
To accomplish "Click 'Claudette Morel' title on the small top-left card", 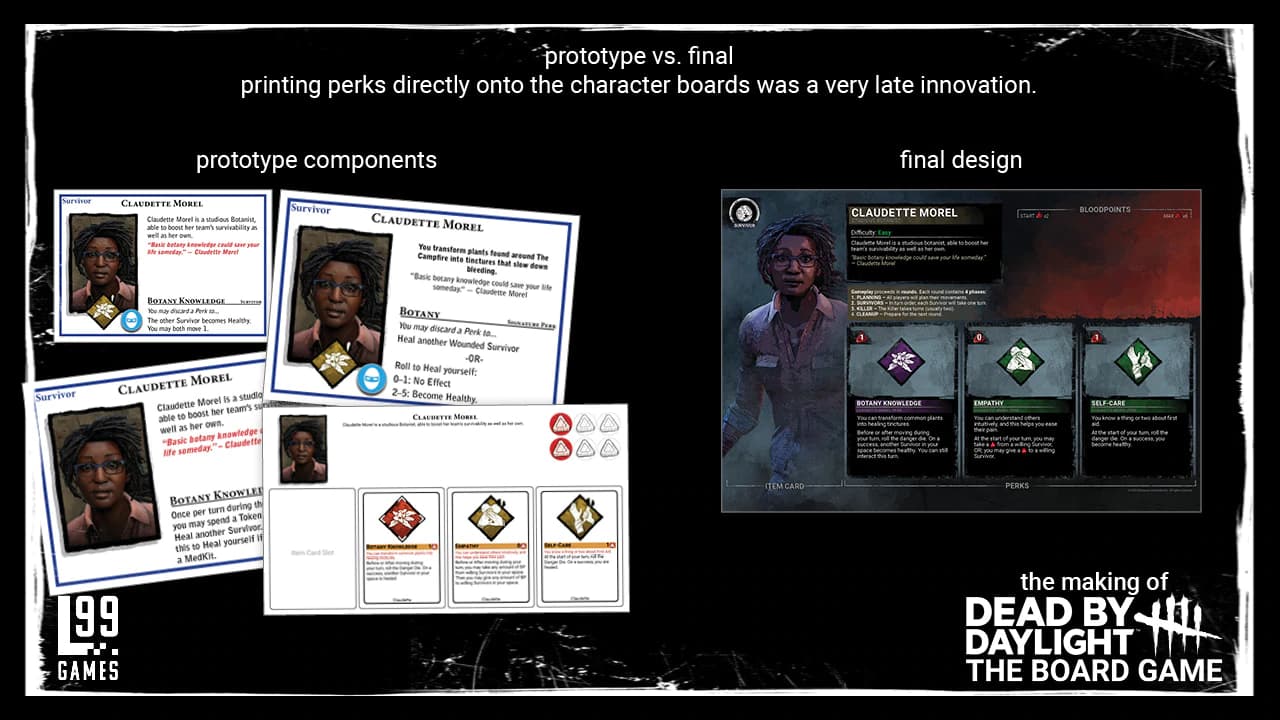I will [x=162, y=203].
